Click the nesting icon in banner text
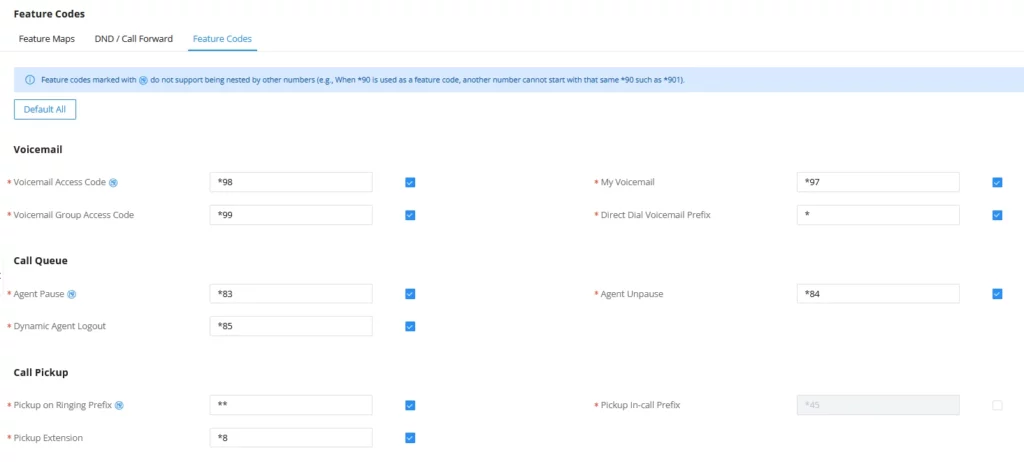1024x462 pixels. coord(143,80)
